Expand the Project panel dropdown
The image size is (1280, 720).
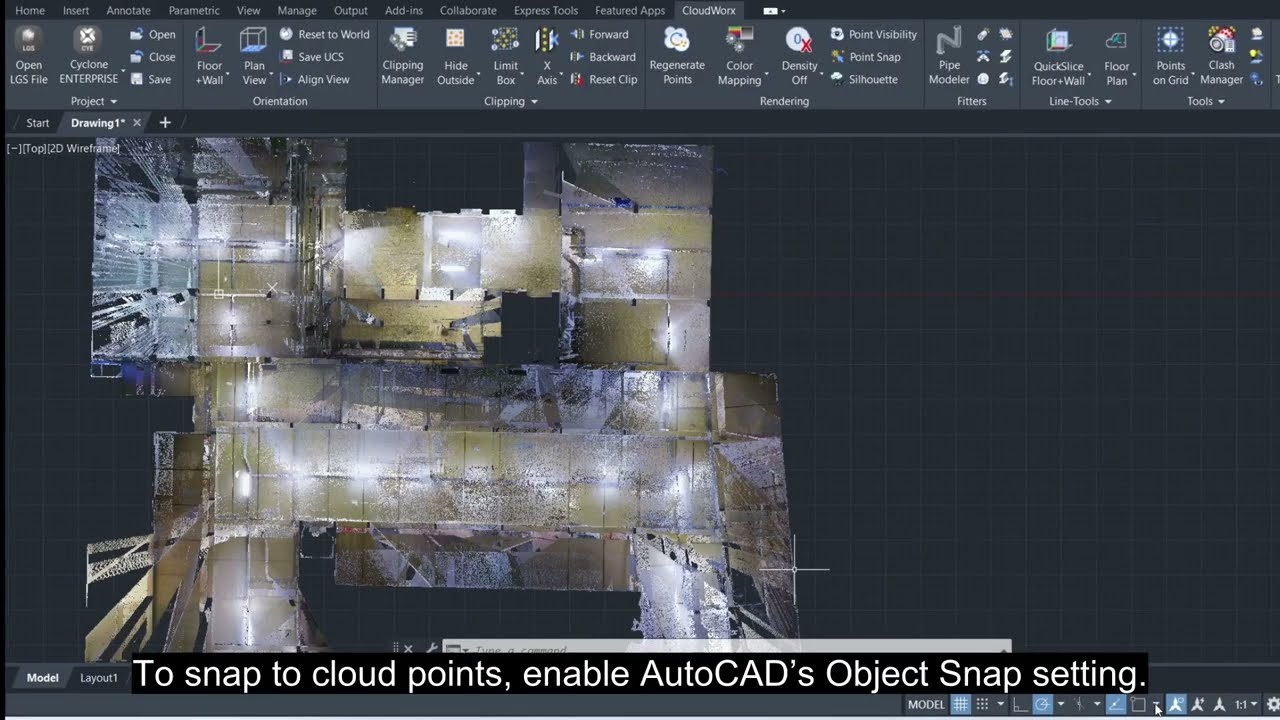pos(113,102)
